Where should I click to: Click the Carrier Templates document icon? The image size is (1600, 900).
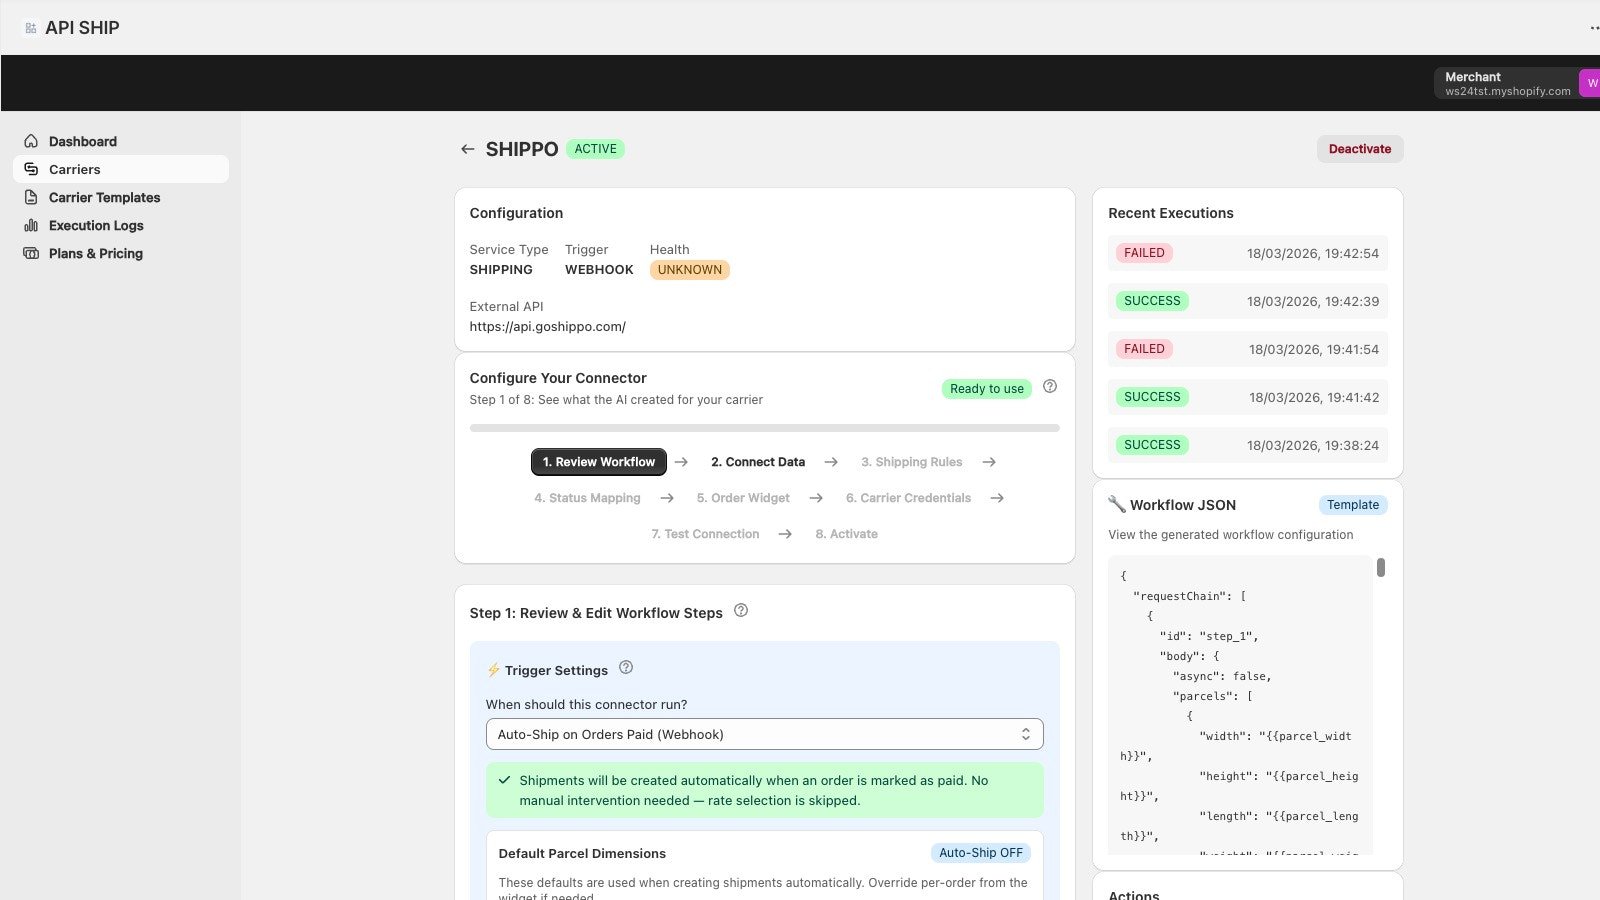(x=31, y=197)
